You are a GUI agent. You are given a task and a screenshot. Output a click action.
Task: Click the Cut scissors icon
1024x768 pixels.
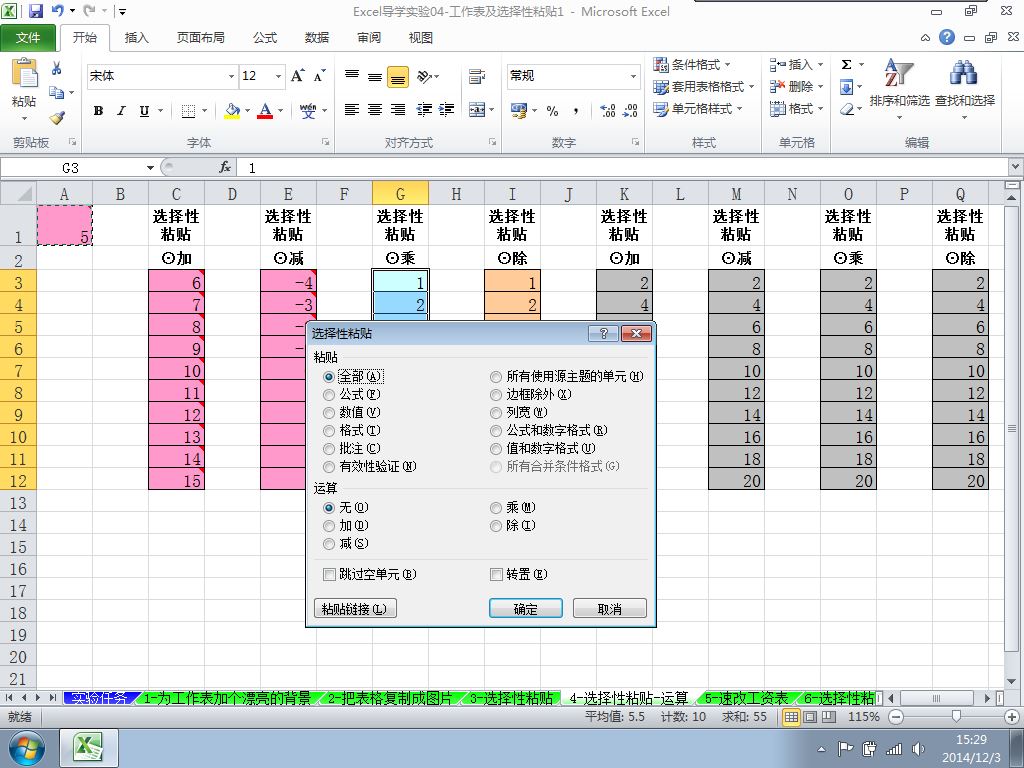[57, 68]
